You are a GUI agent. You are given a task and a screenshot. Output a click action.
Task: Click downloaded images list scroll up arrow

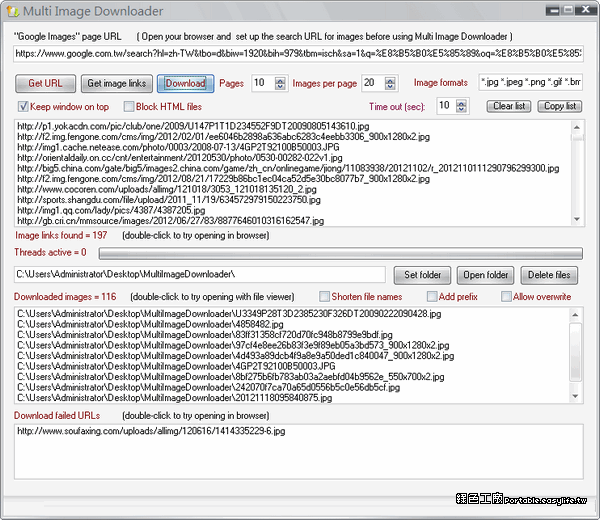point(575,315)
